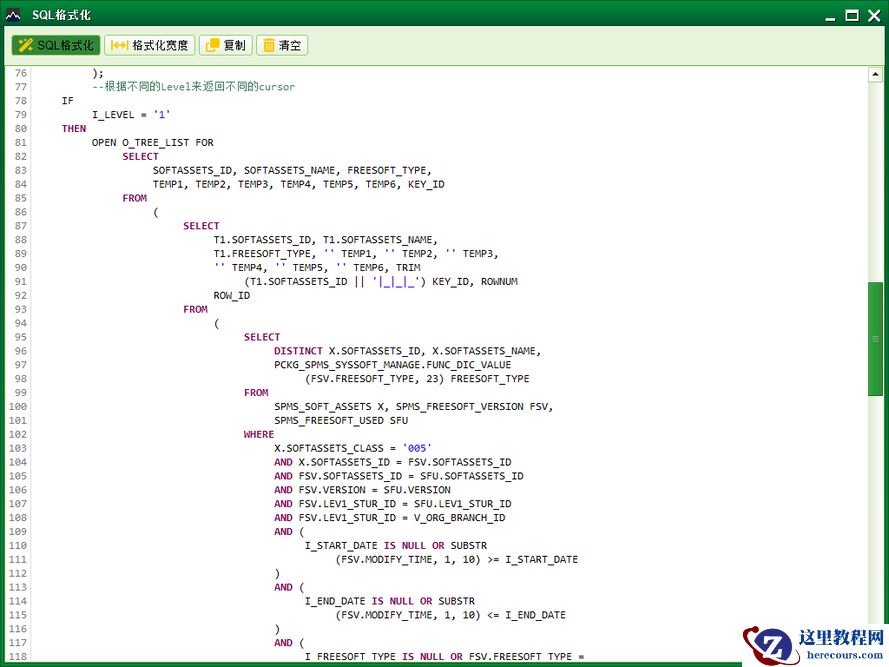Click the WHERE keyword on line 102

click(x=258, y=434)
